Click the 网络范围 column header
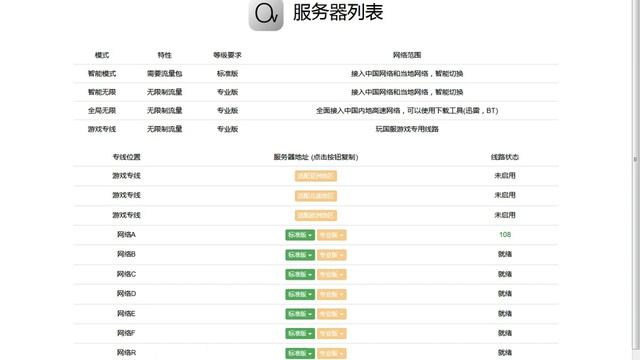This screenshot has width=640, height=360. tap(407, 55)
